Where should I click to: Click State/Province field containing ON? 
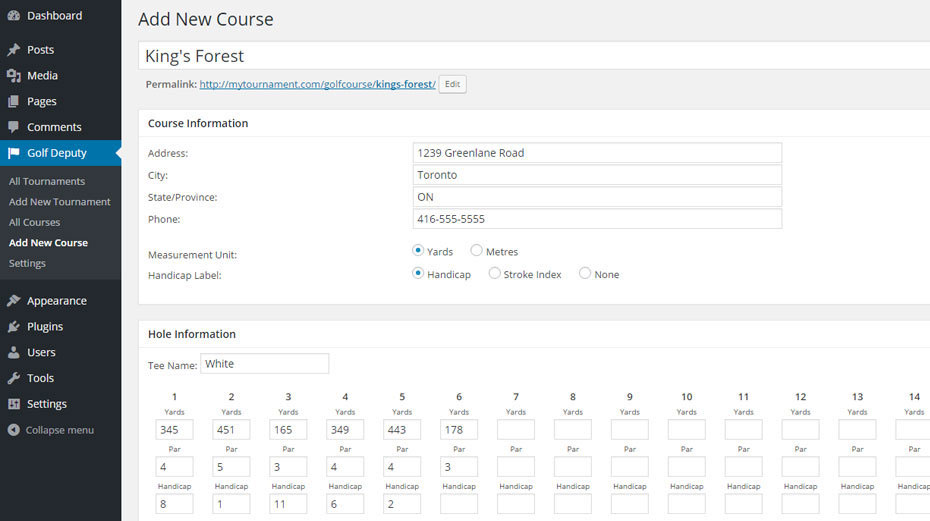597,197
